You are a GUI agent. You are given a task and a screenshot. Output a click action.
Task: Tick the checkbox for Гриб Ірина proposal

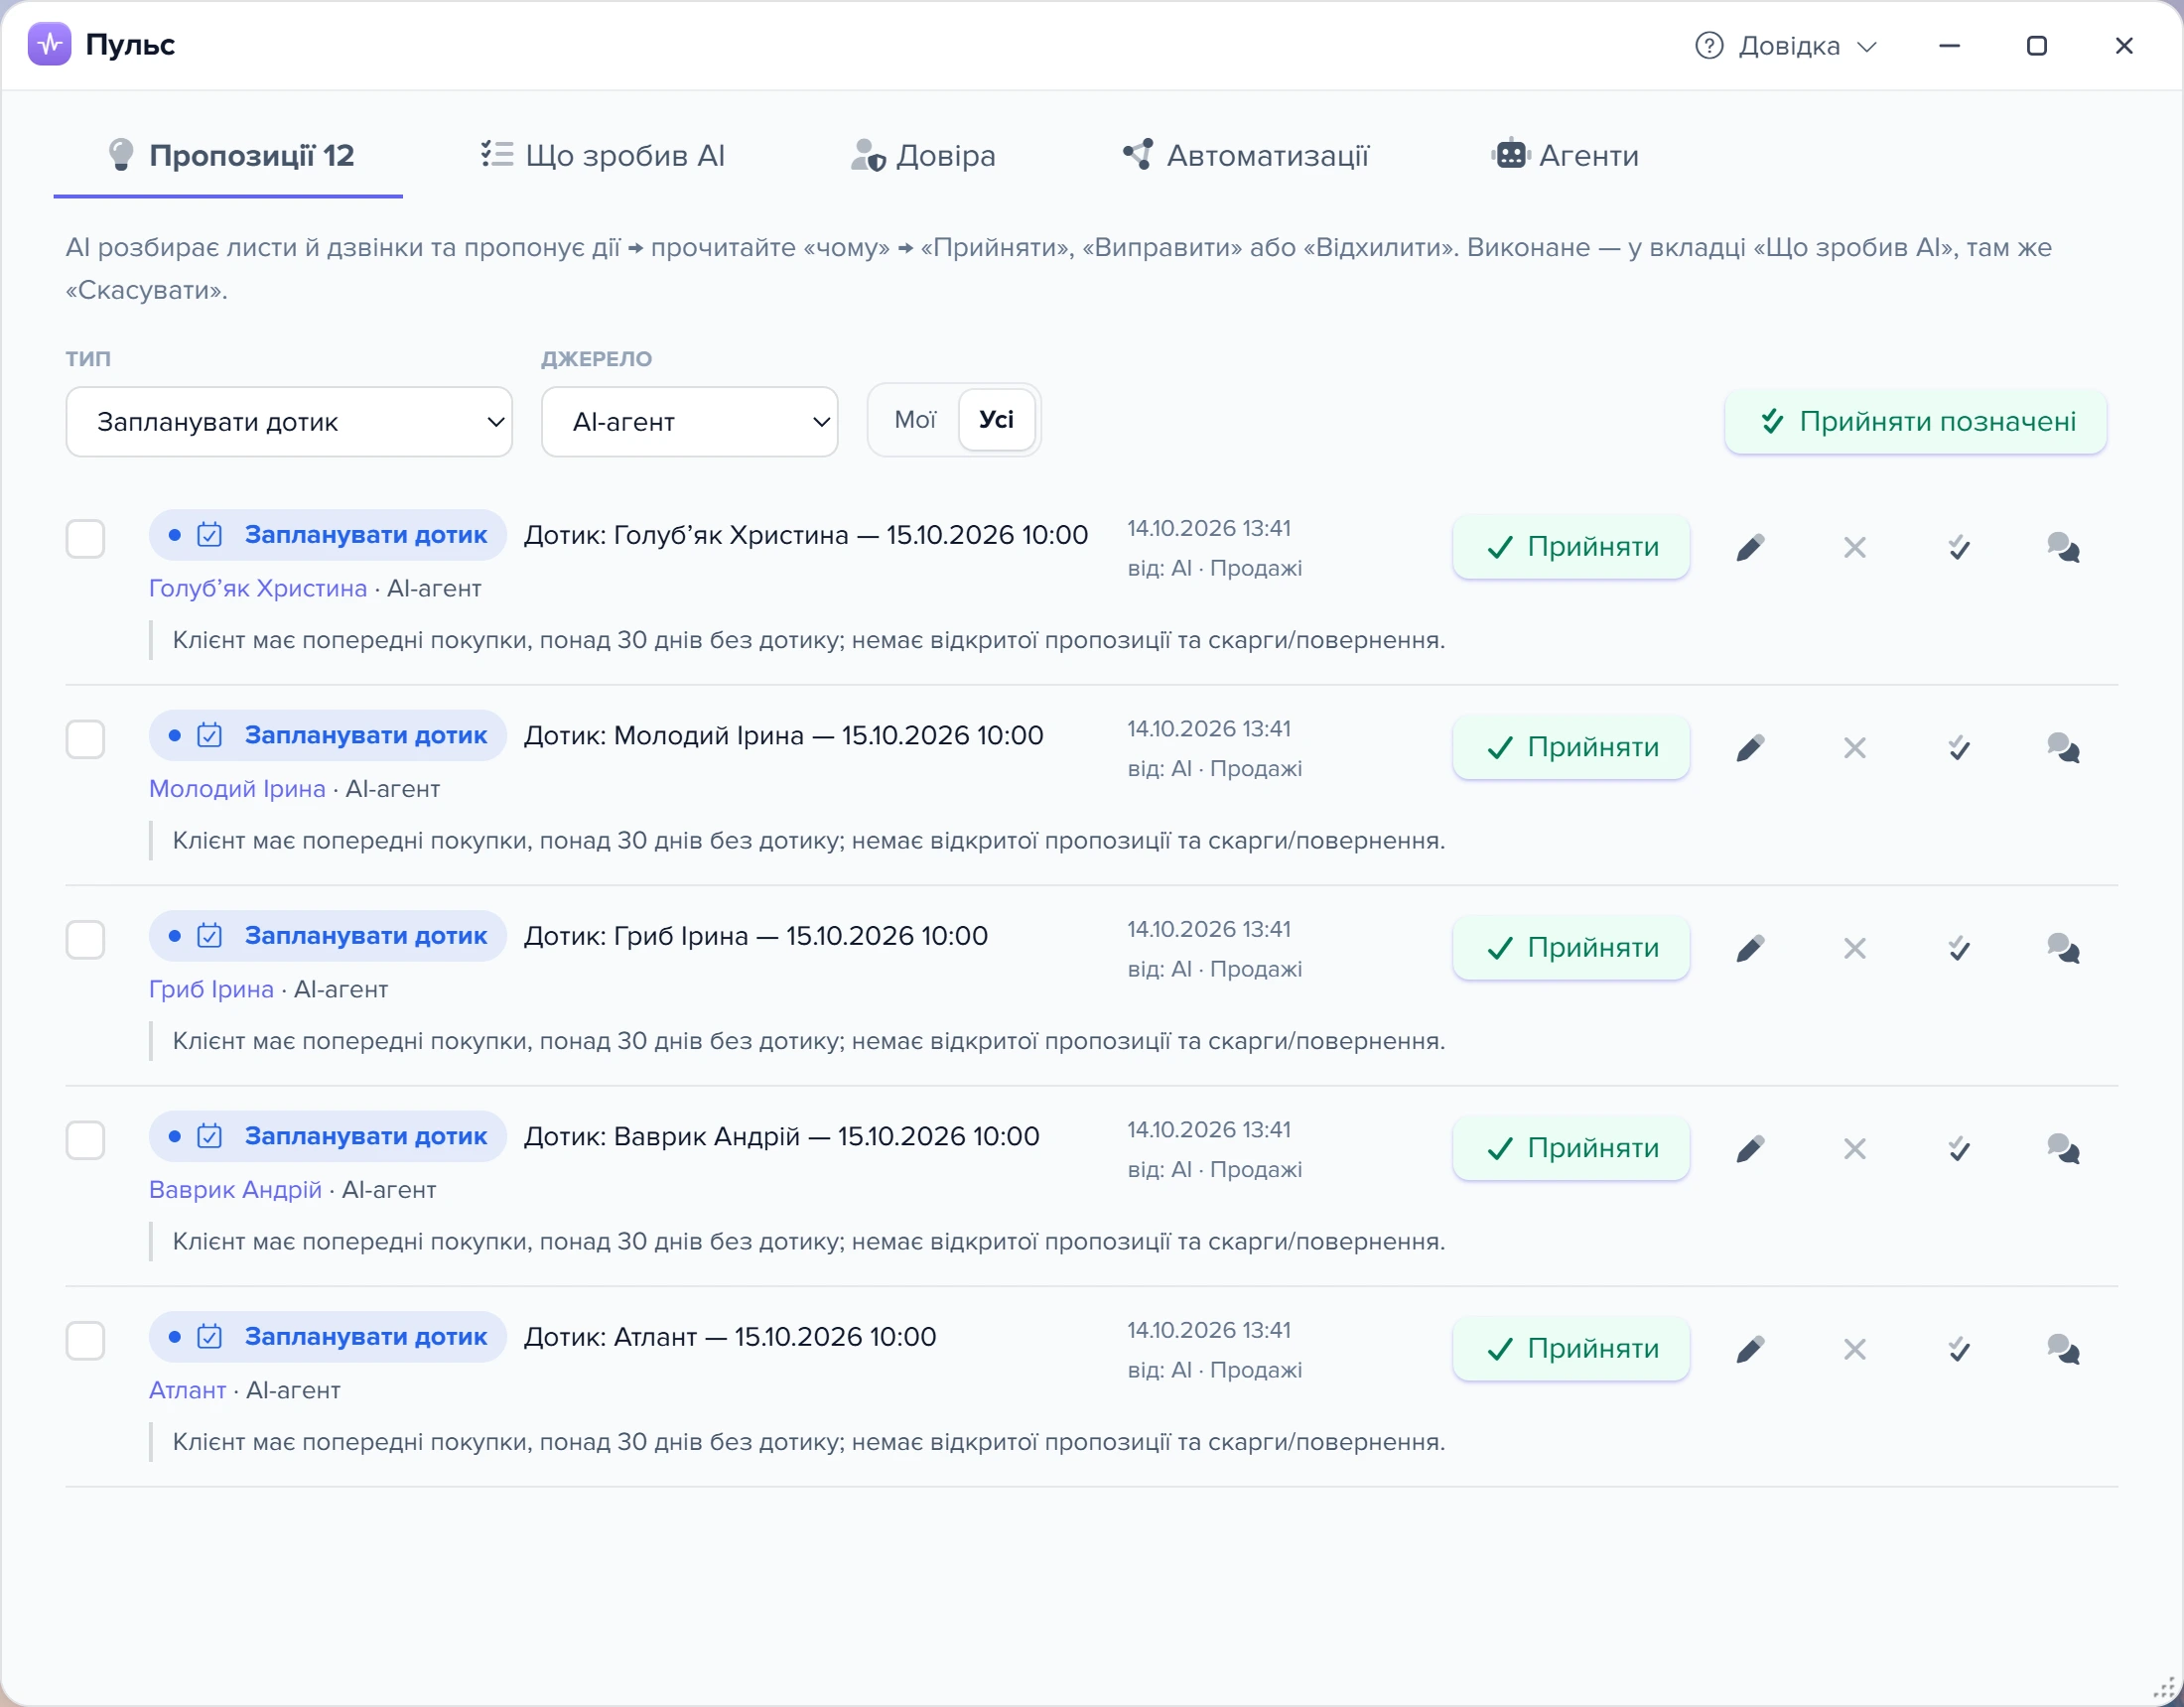click(x=85, y=940)
